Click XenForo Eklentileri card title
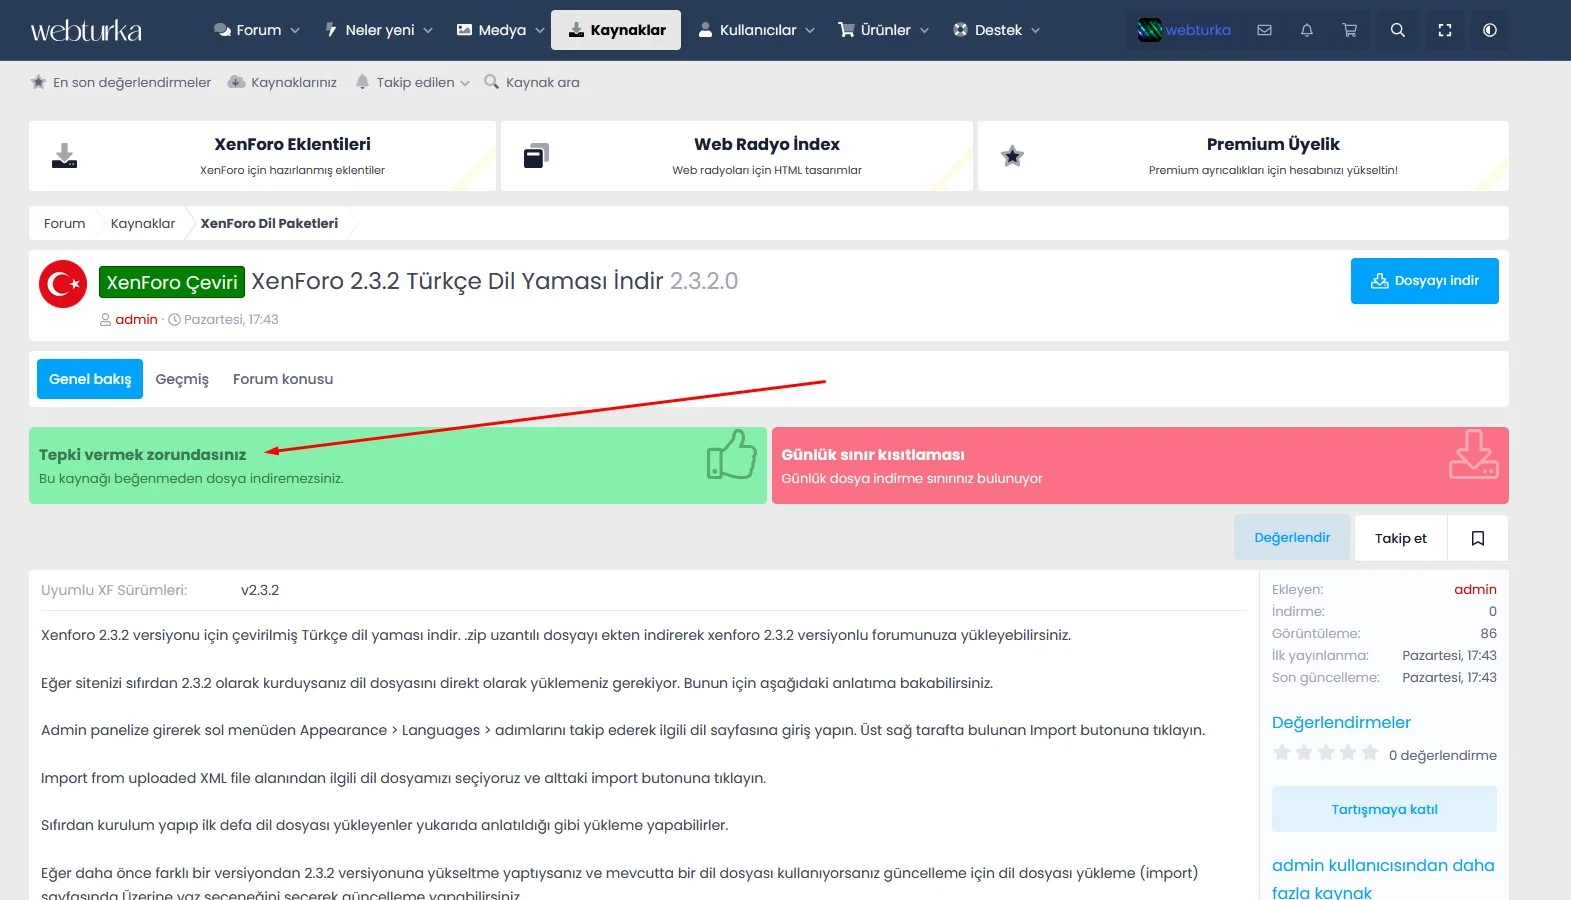Image resolution: width=1571 pixels, height=900 pixels. click(292, 144)
